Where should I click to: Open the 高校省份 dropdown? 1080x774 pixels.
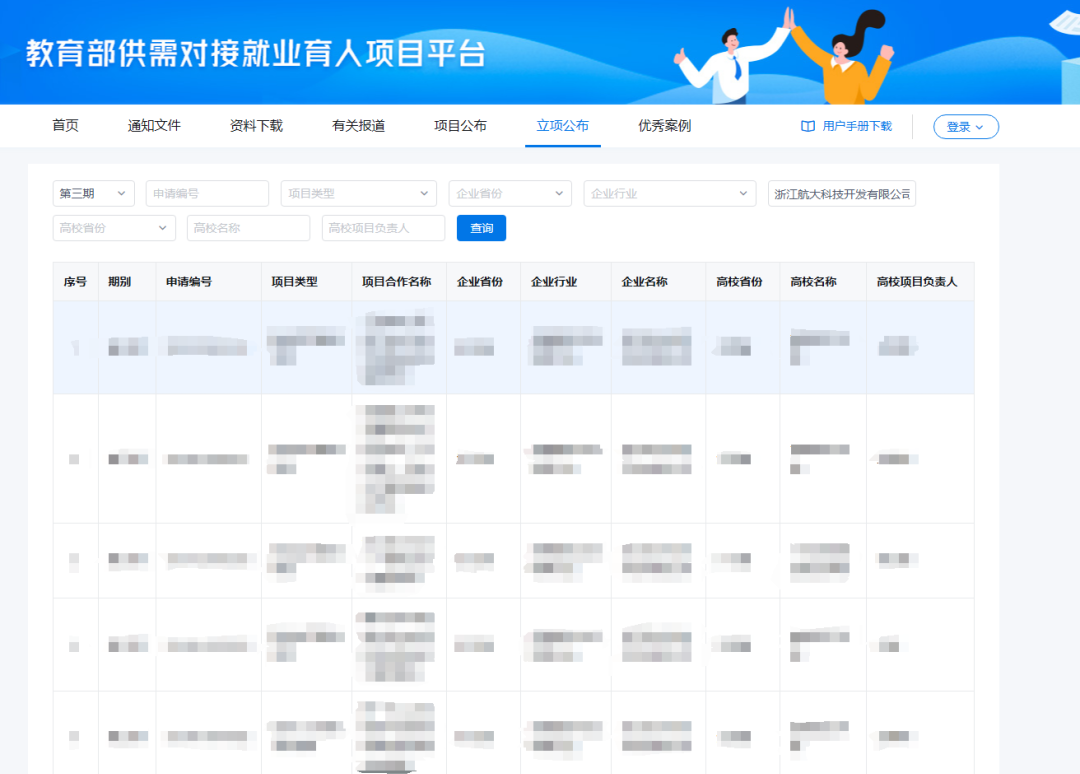(113, 228)
